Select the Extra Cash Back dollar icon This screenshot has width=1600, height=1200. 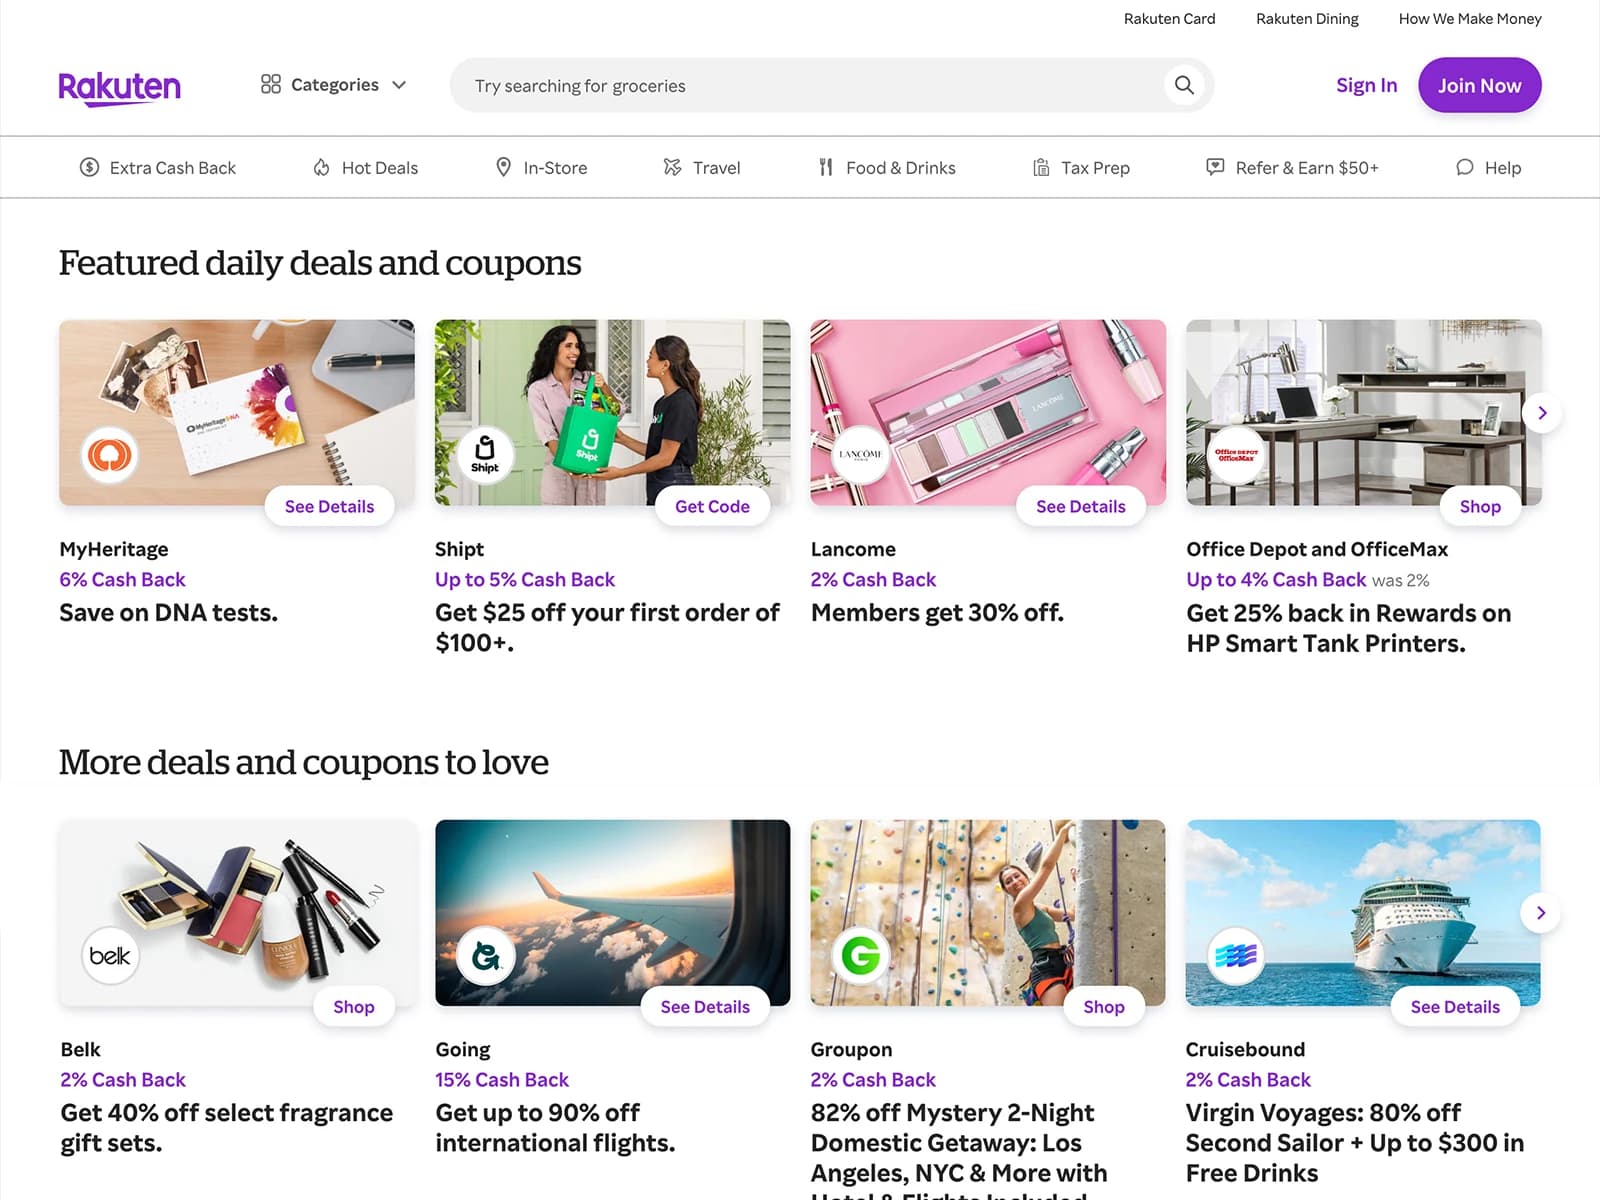point(89,167)
